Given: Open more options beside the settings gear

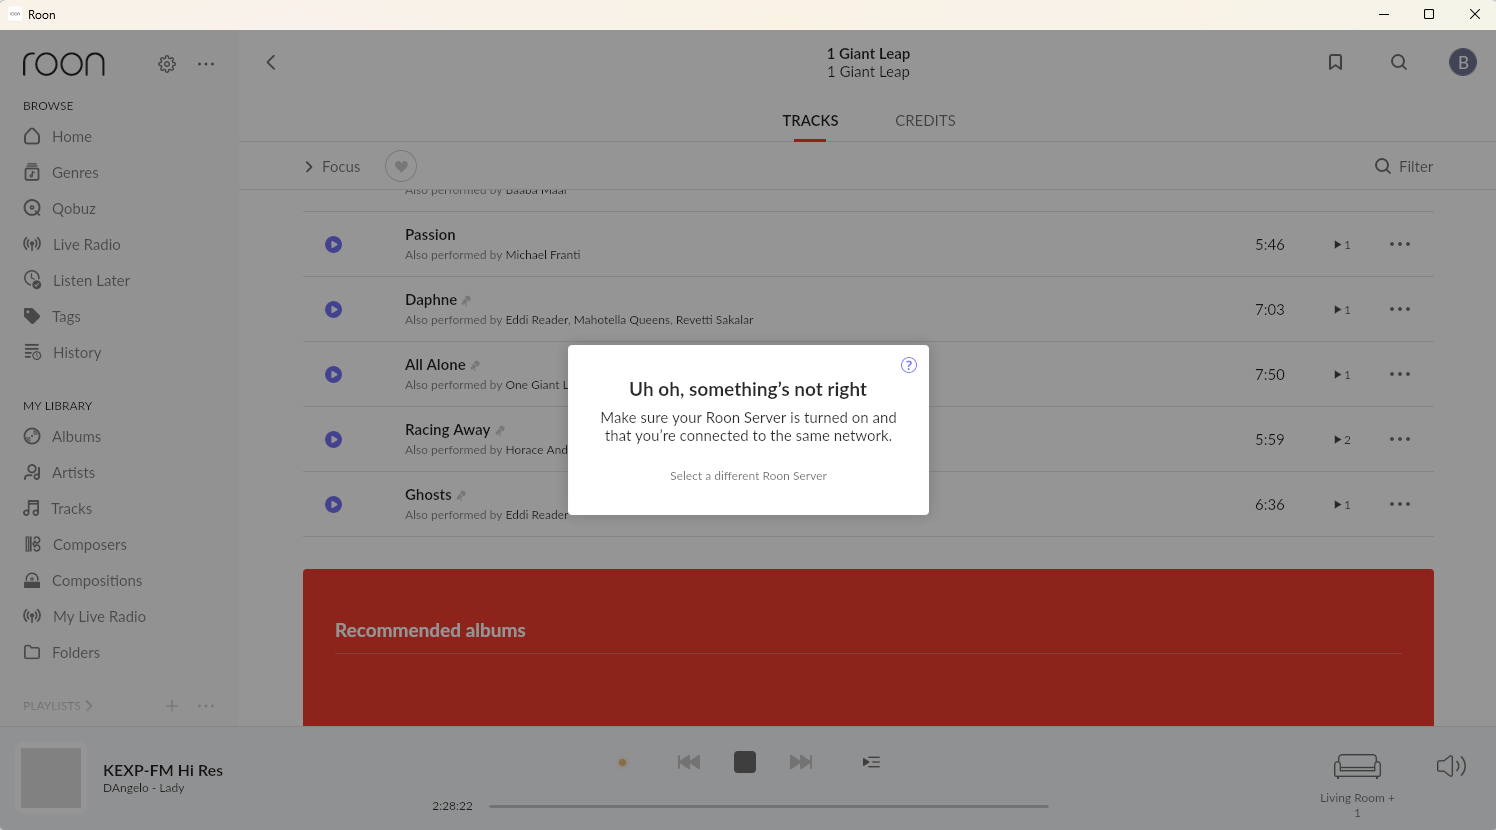Looking at the screenshot, I should click(206, 64).
